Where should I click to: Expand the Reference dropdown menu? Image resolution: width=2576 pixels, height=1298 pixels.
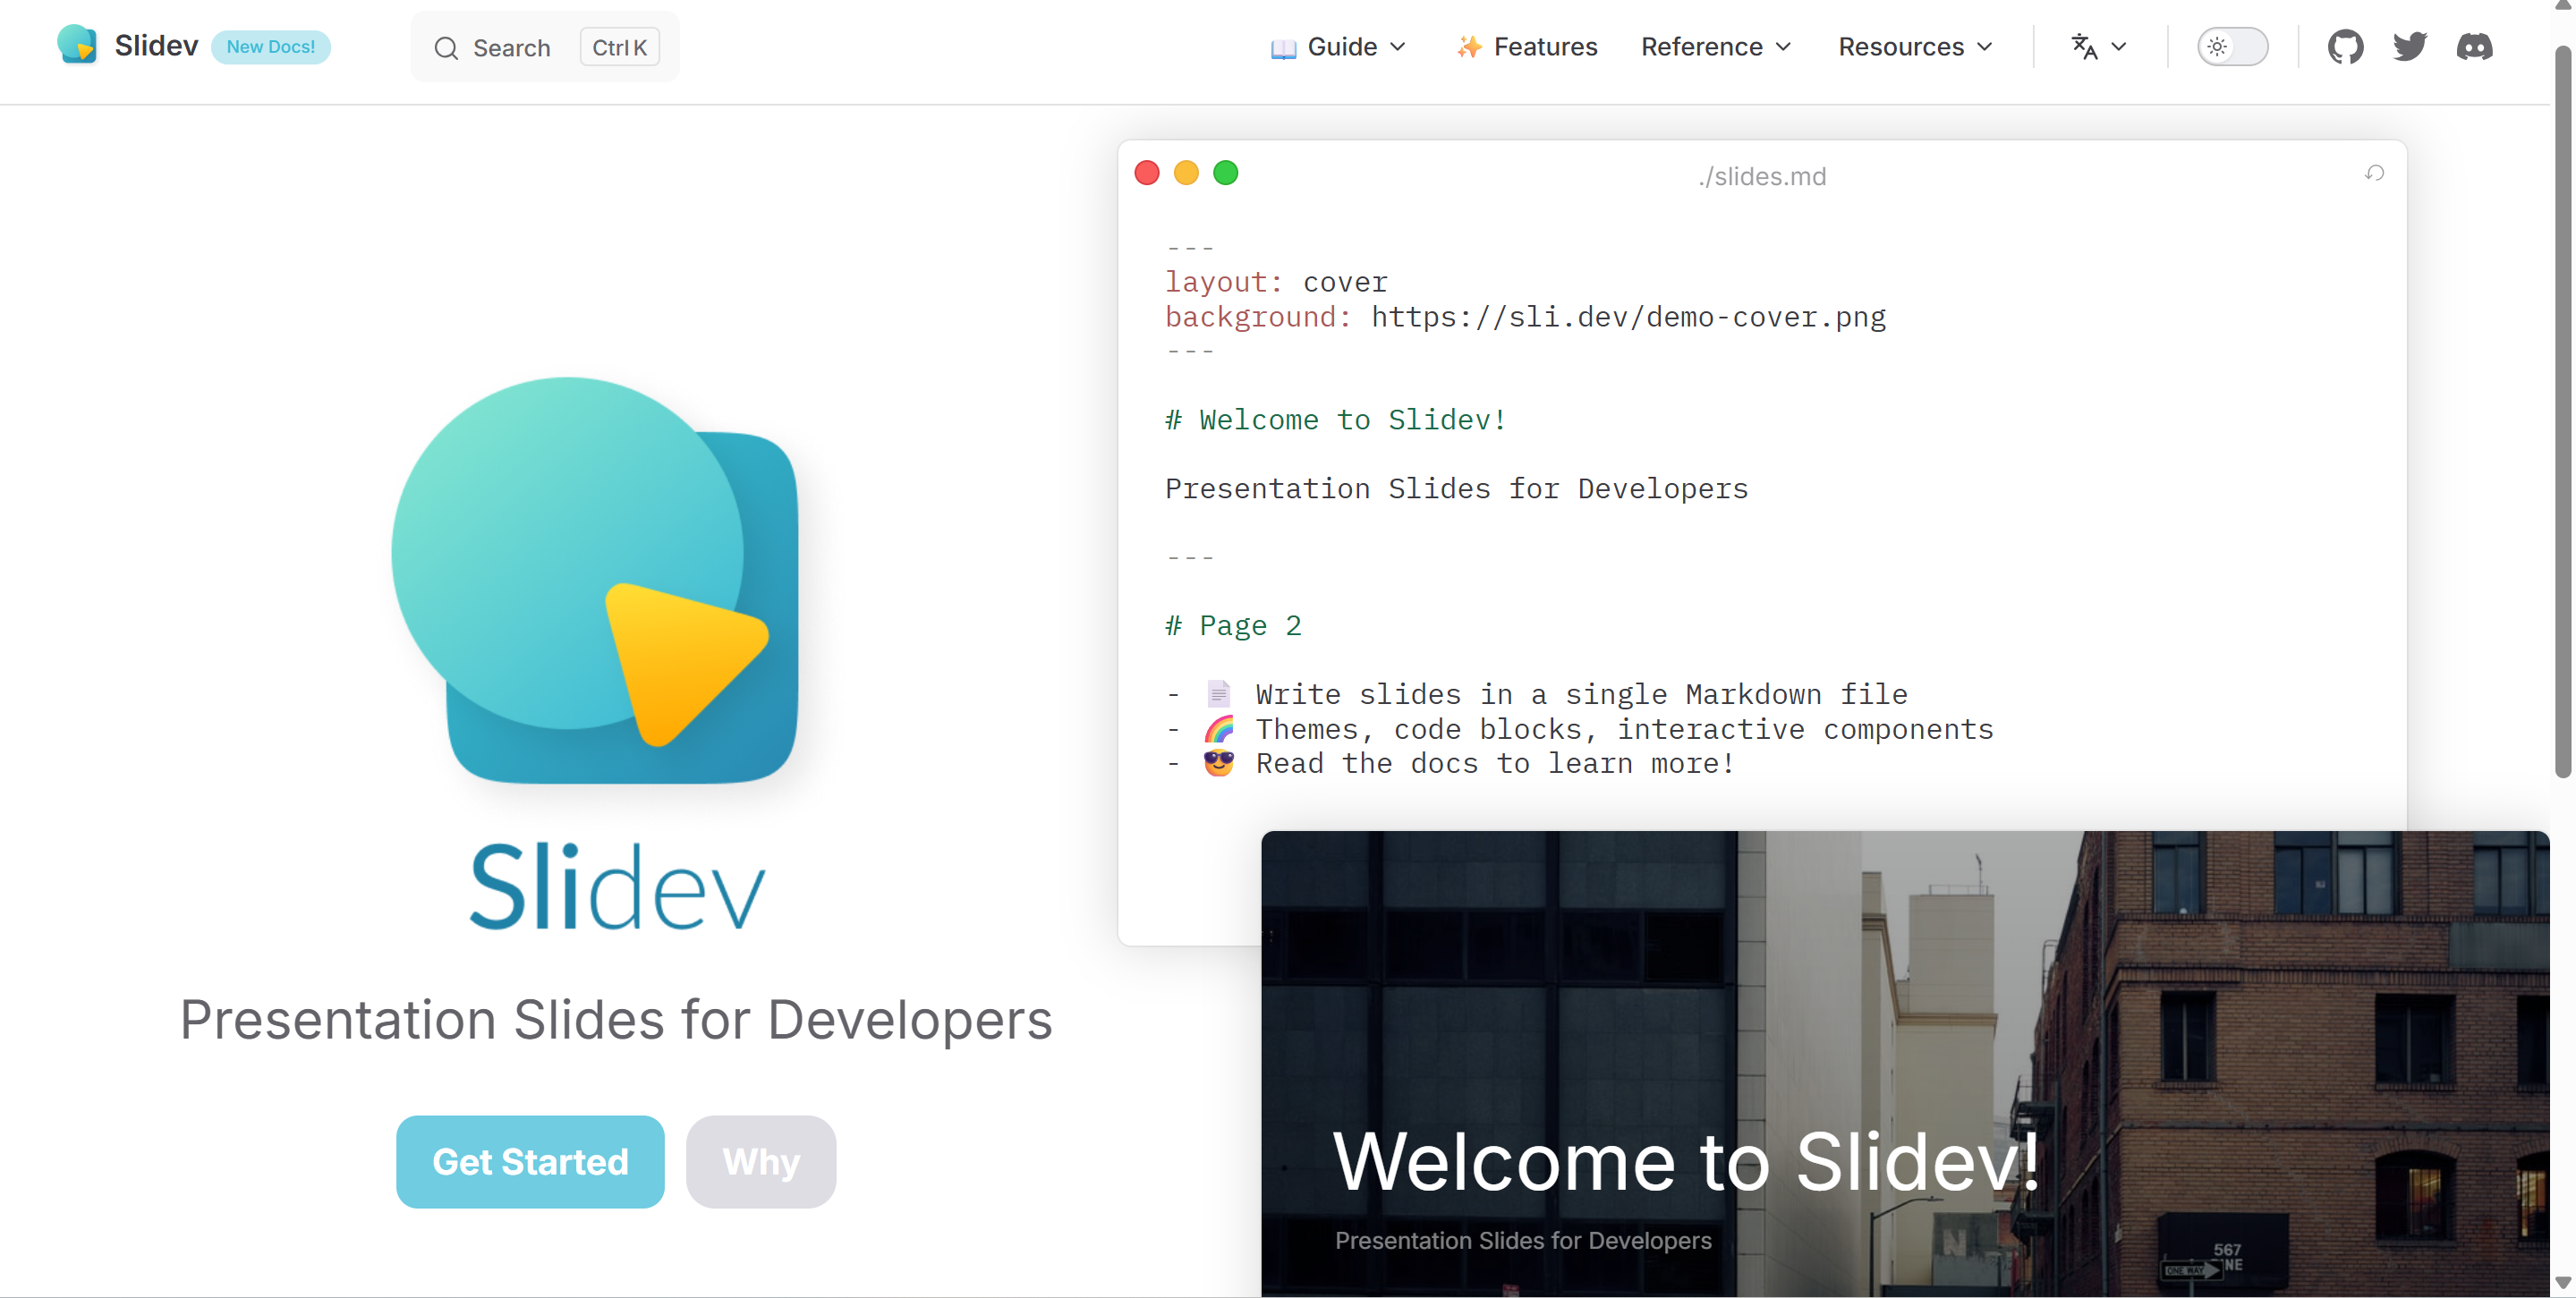click(1716, 46)
